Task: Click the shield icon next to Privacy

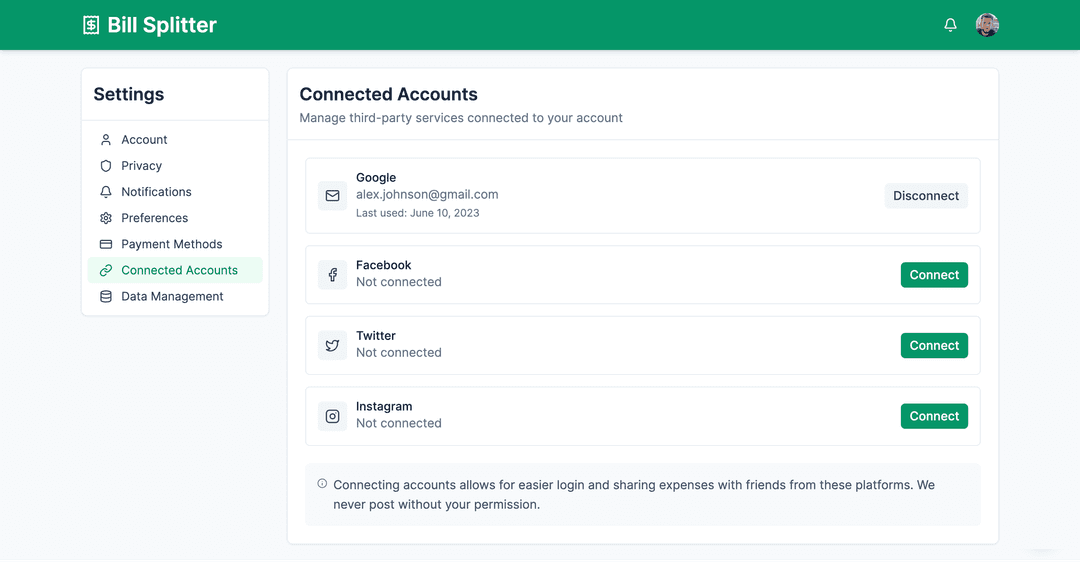Action: tap(106, 166)
